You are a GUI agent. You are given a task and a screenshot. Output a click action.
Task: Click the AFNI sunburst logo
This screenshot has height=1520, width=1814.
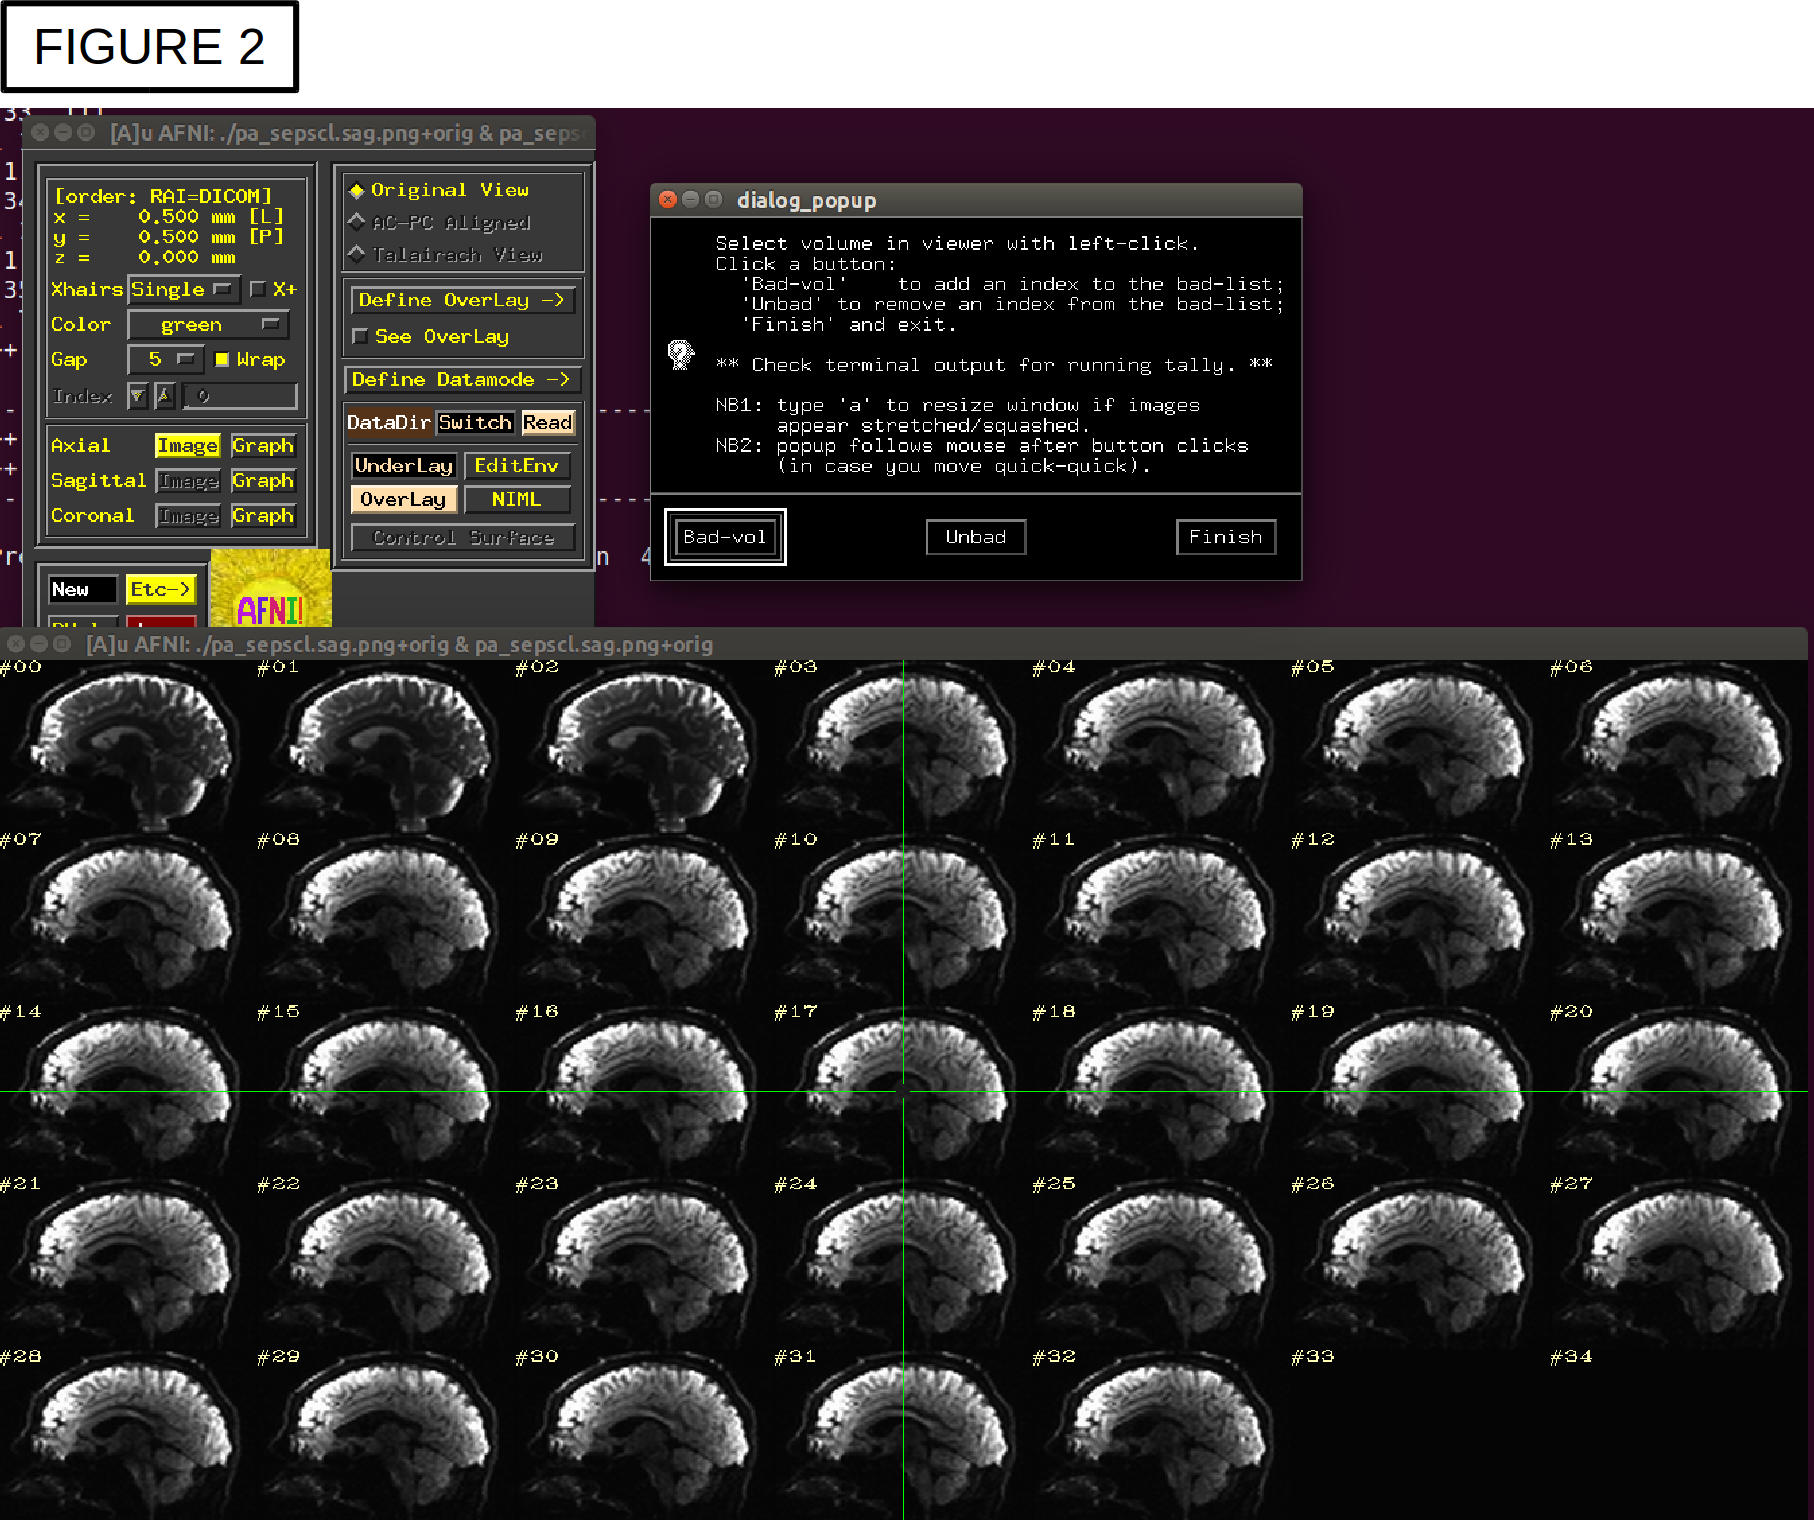pos(270,589)
